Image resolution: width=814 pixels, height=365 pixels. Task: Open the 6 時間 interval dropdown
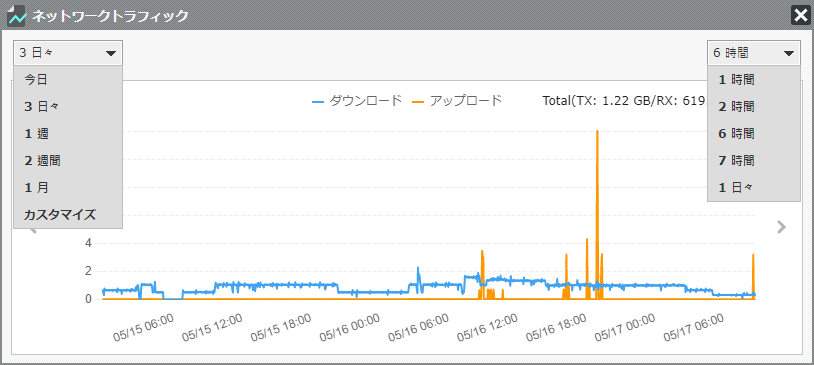click(x=753, y=52)
